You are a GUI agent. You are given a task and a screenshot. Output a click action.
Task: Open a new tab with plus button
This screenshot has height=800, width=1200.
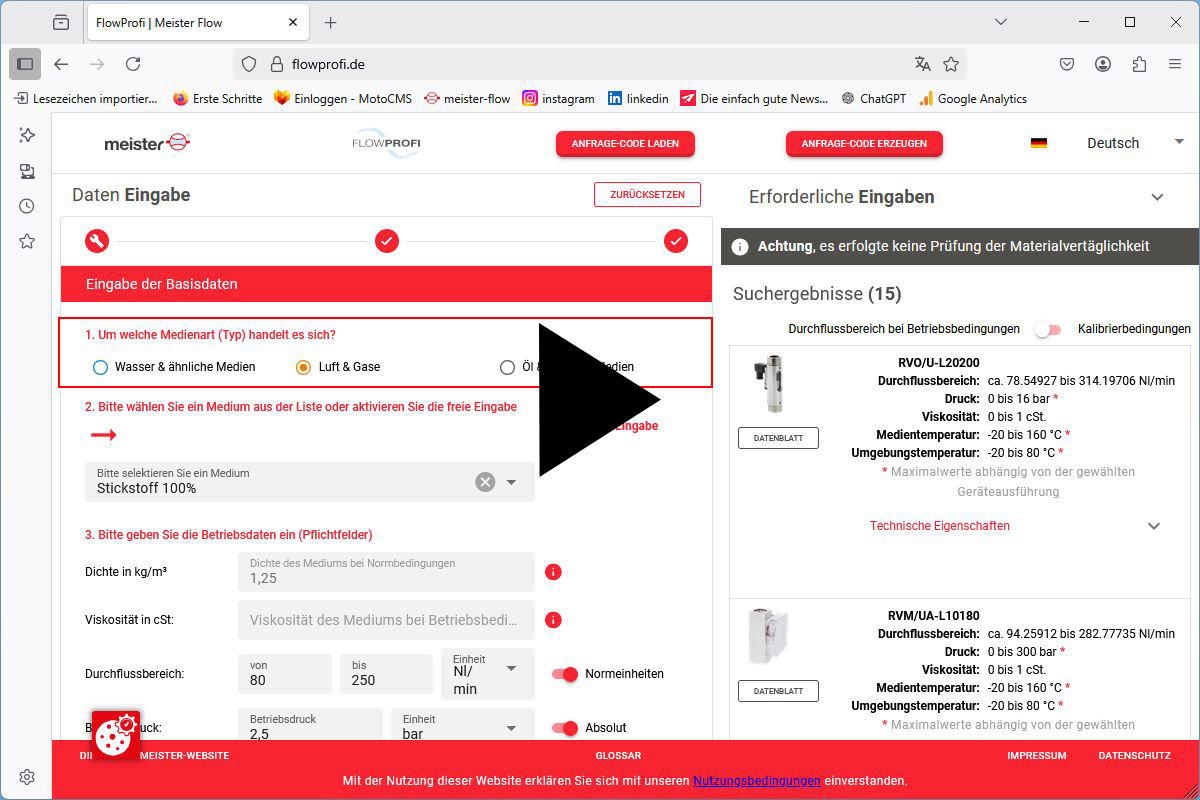(x=331, y=22)
